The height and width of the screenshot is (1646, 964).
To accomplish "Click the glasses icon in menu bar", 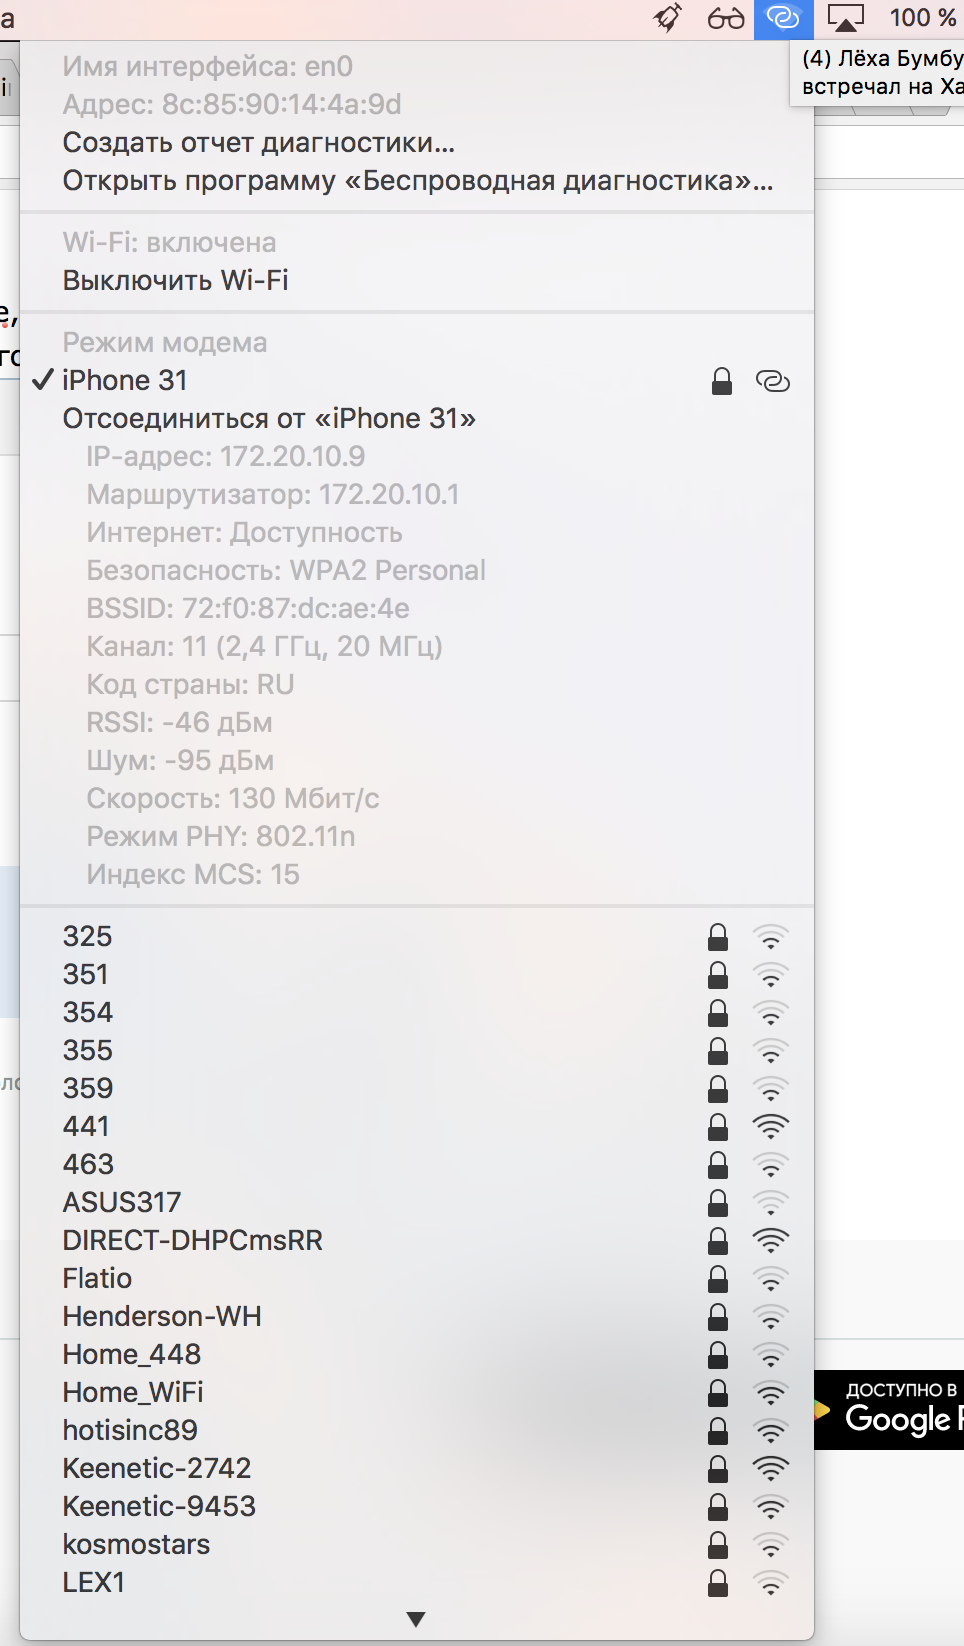I will pyautogui.click(x=726, y=18).
